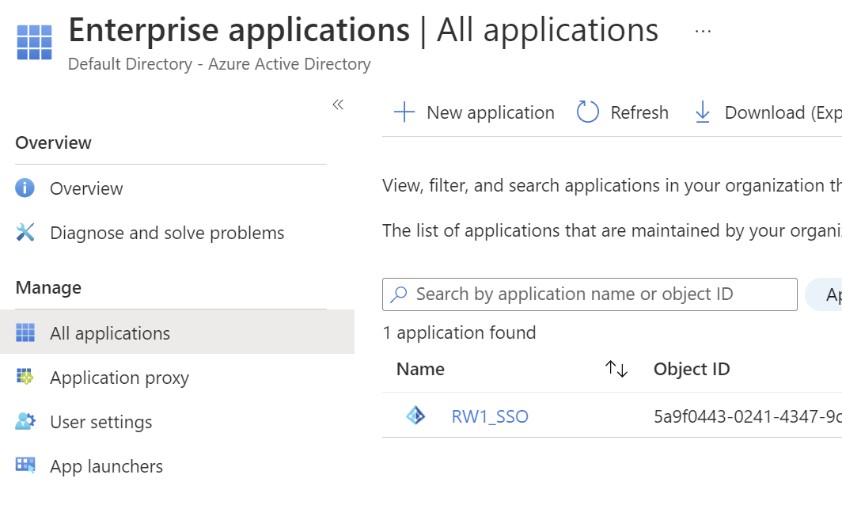Click the Name column header
The width and height of the screenshot is (842, 505).
[x=420, y=369]
